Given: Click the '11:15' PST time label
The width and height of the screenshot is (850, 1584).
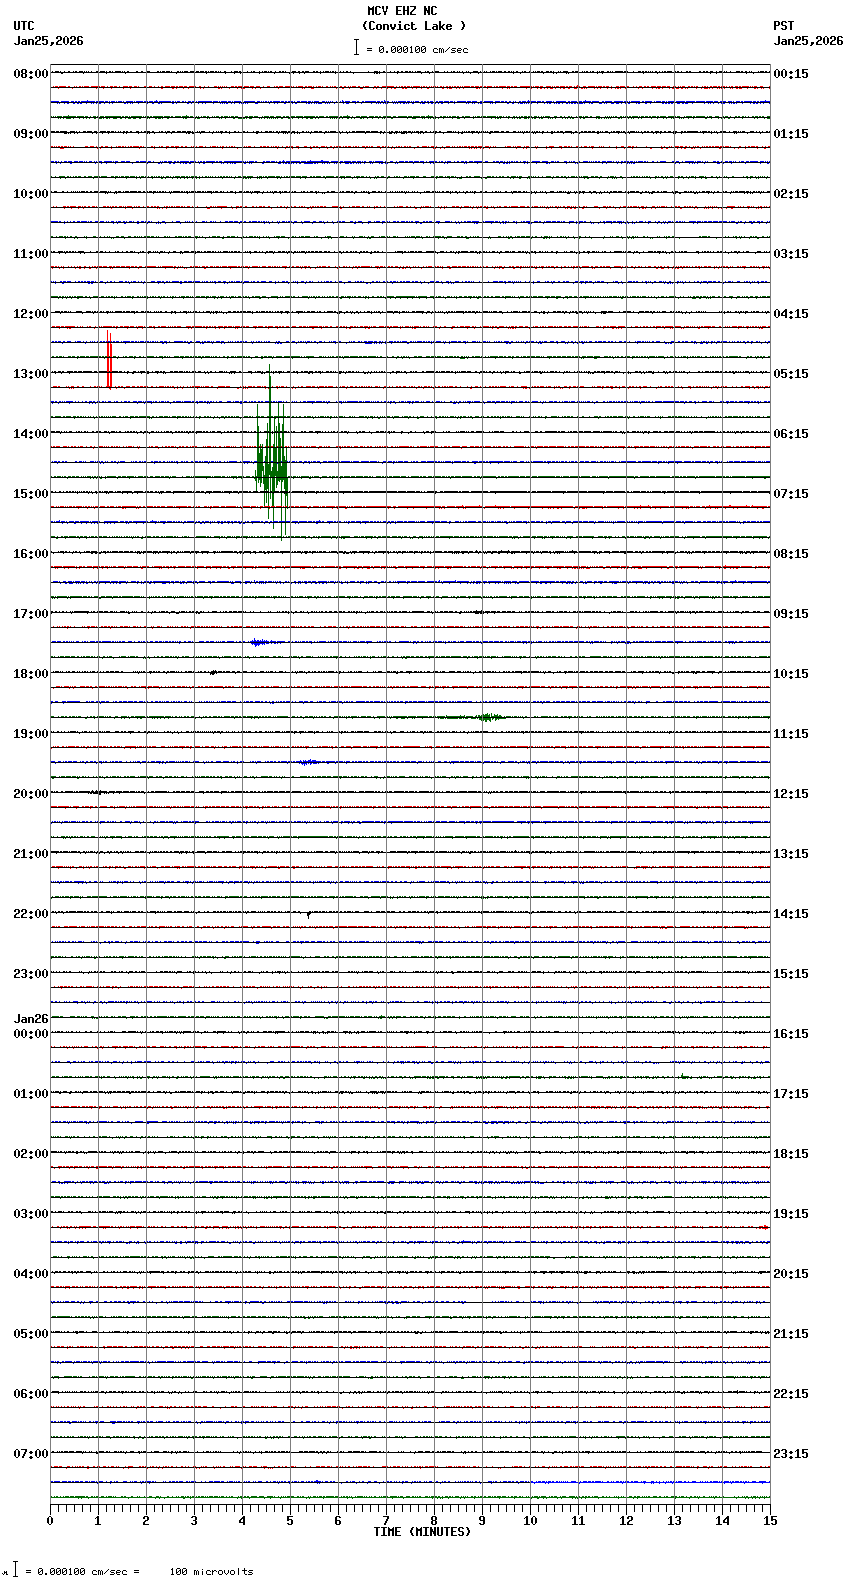Looking at the screenshot, I should pyautogui.click(x=791, y=734).
